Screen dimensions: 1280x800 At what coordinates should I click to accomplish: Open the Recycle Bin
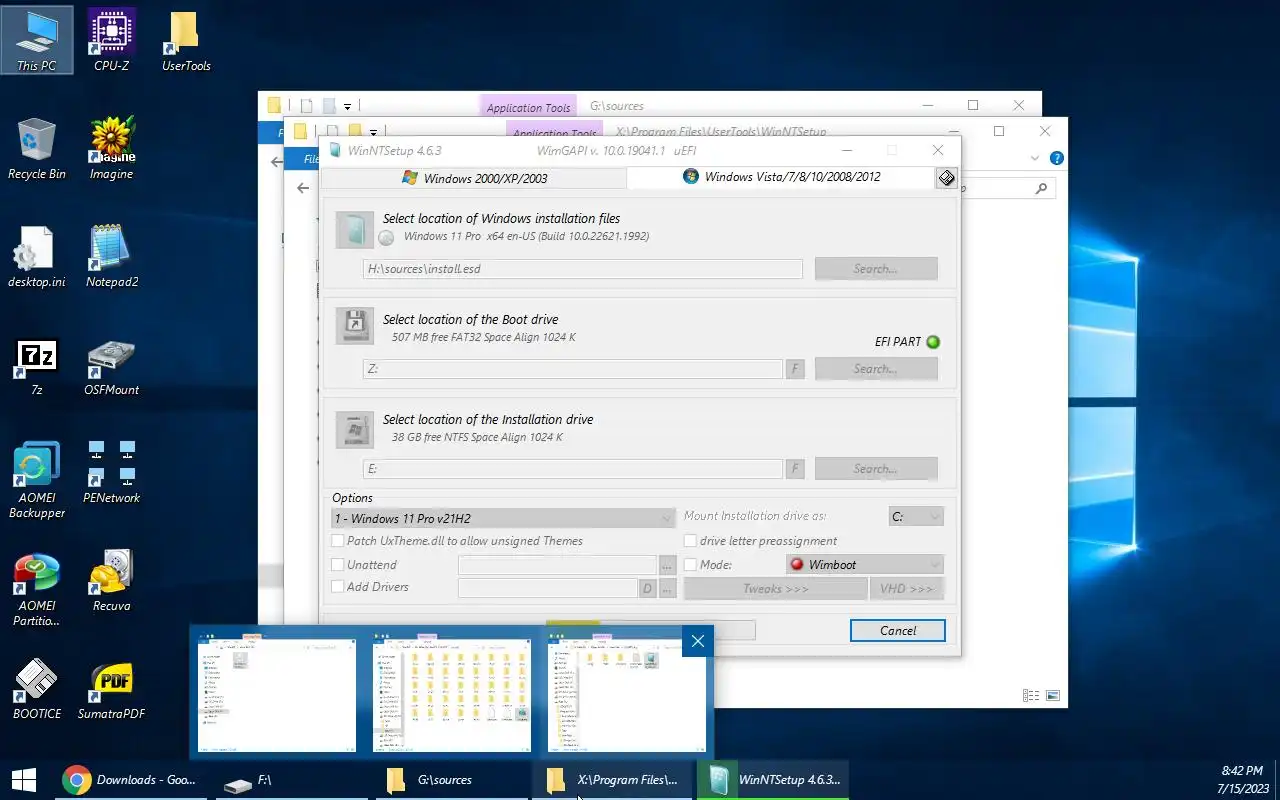click(37, 148)
